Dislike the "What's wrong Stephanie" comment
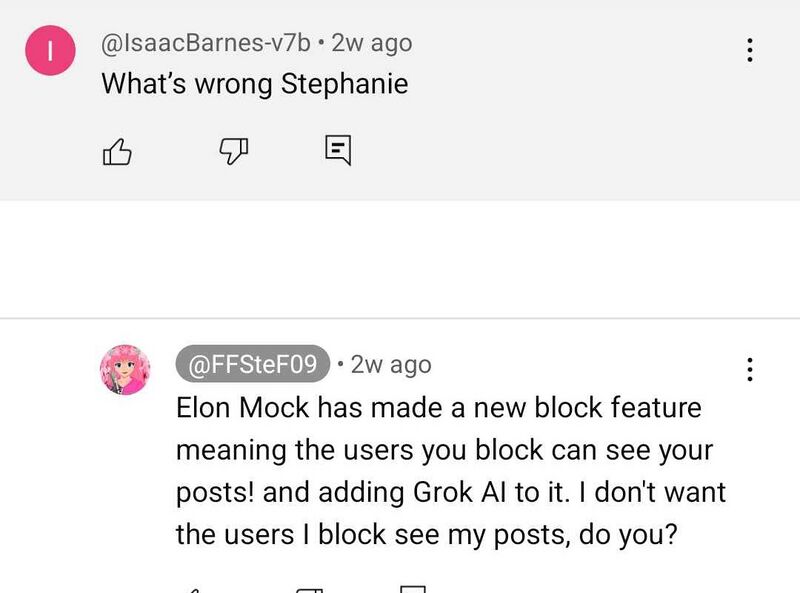The image size is (800, 593). pyautogui.click(x=233, y=152)
